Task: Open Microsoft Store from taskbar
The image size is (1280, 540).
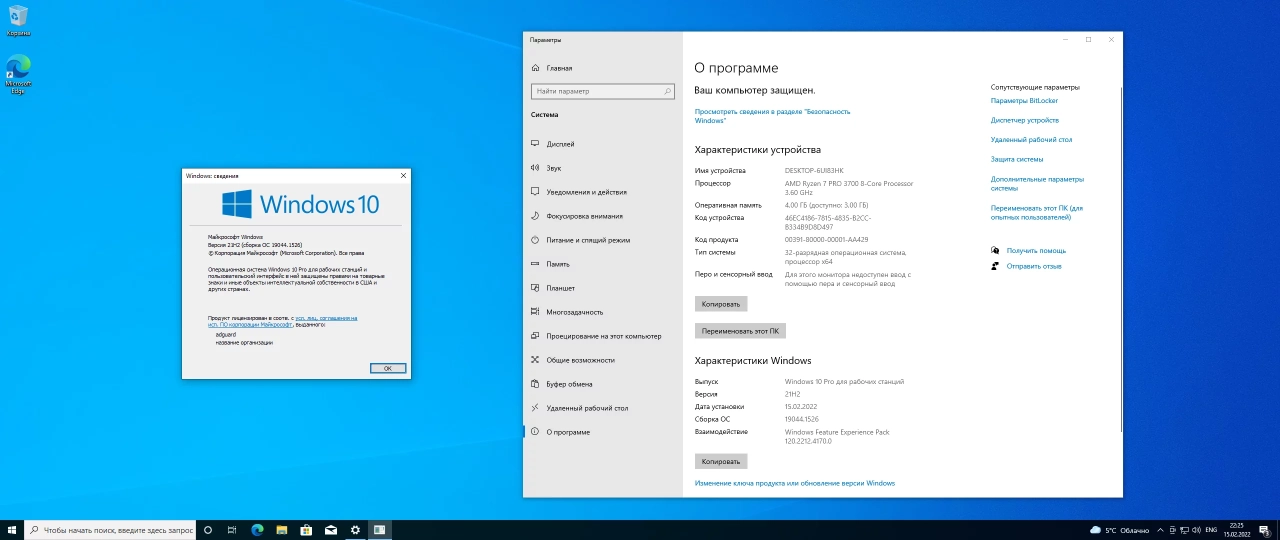Action: (306, 530)
